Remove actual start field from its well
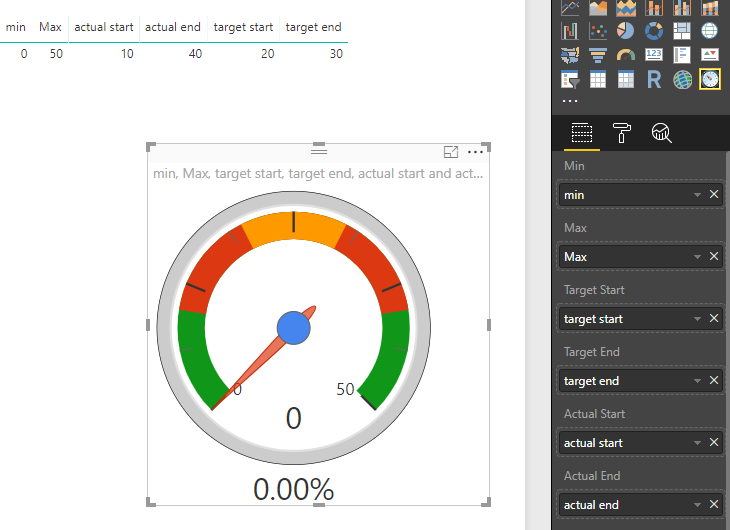Viewport: 730px width, 530px height. click(x=714, y=442)
